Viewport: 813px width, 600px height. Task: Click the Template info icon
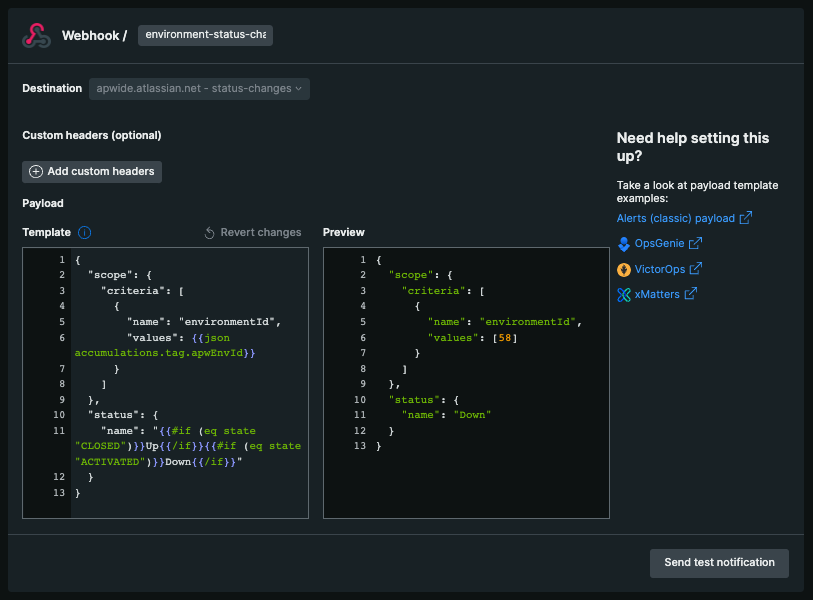tap(84, 233)
